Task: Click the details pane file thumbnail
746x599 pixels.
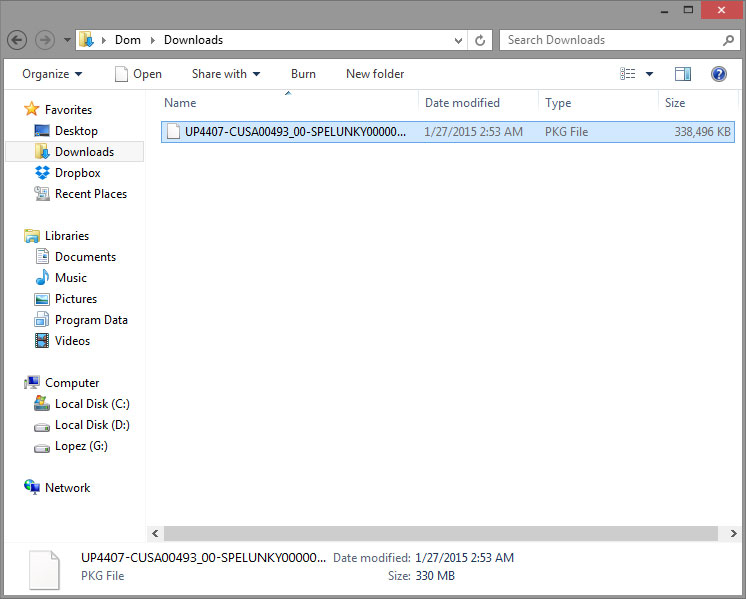Action: [x=44, y=570]
